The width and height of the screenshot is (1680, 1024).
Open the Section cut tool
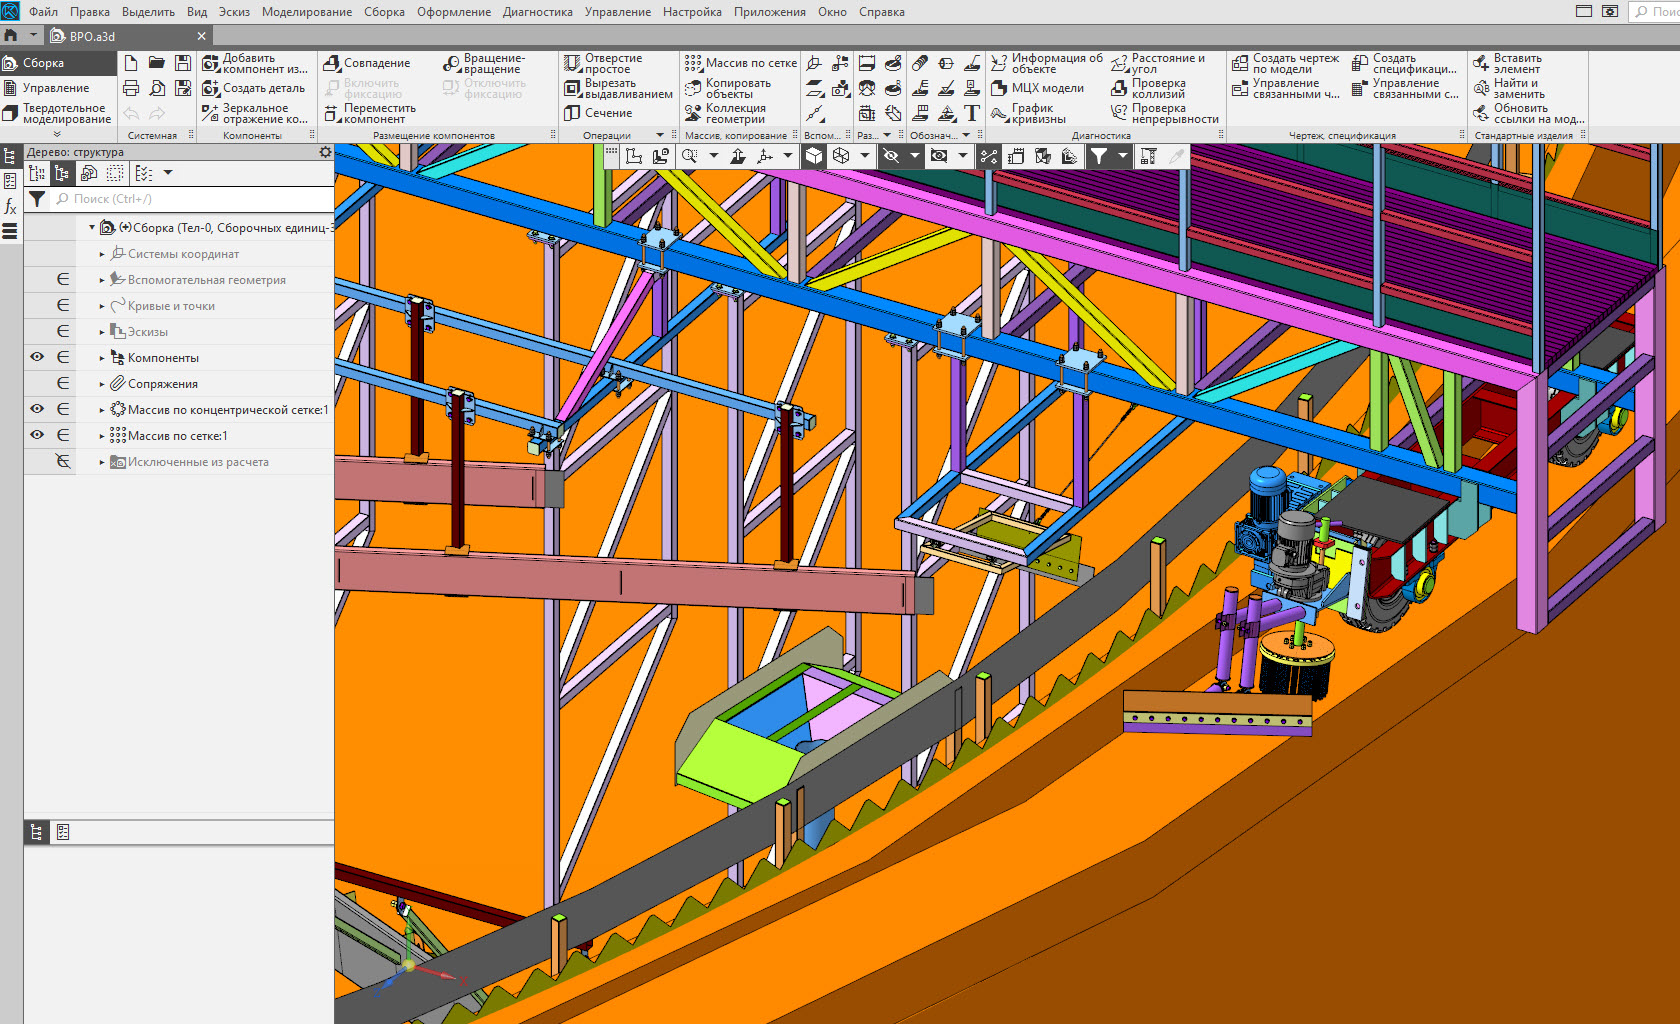pyautogui.click(x=598, y=113)
